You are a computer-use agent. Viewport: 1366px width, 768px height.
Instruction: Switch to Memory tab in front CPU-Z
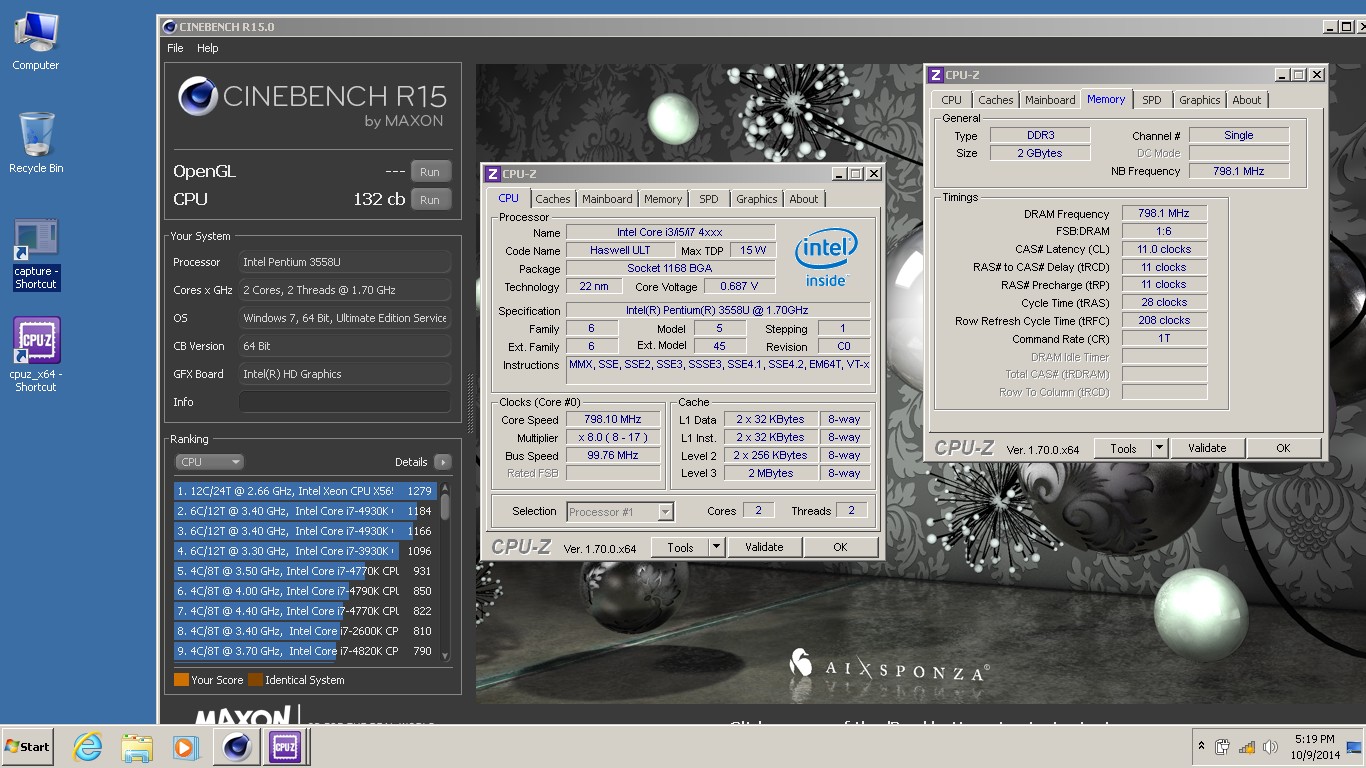click(x=662, y=199)
